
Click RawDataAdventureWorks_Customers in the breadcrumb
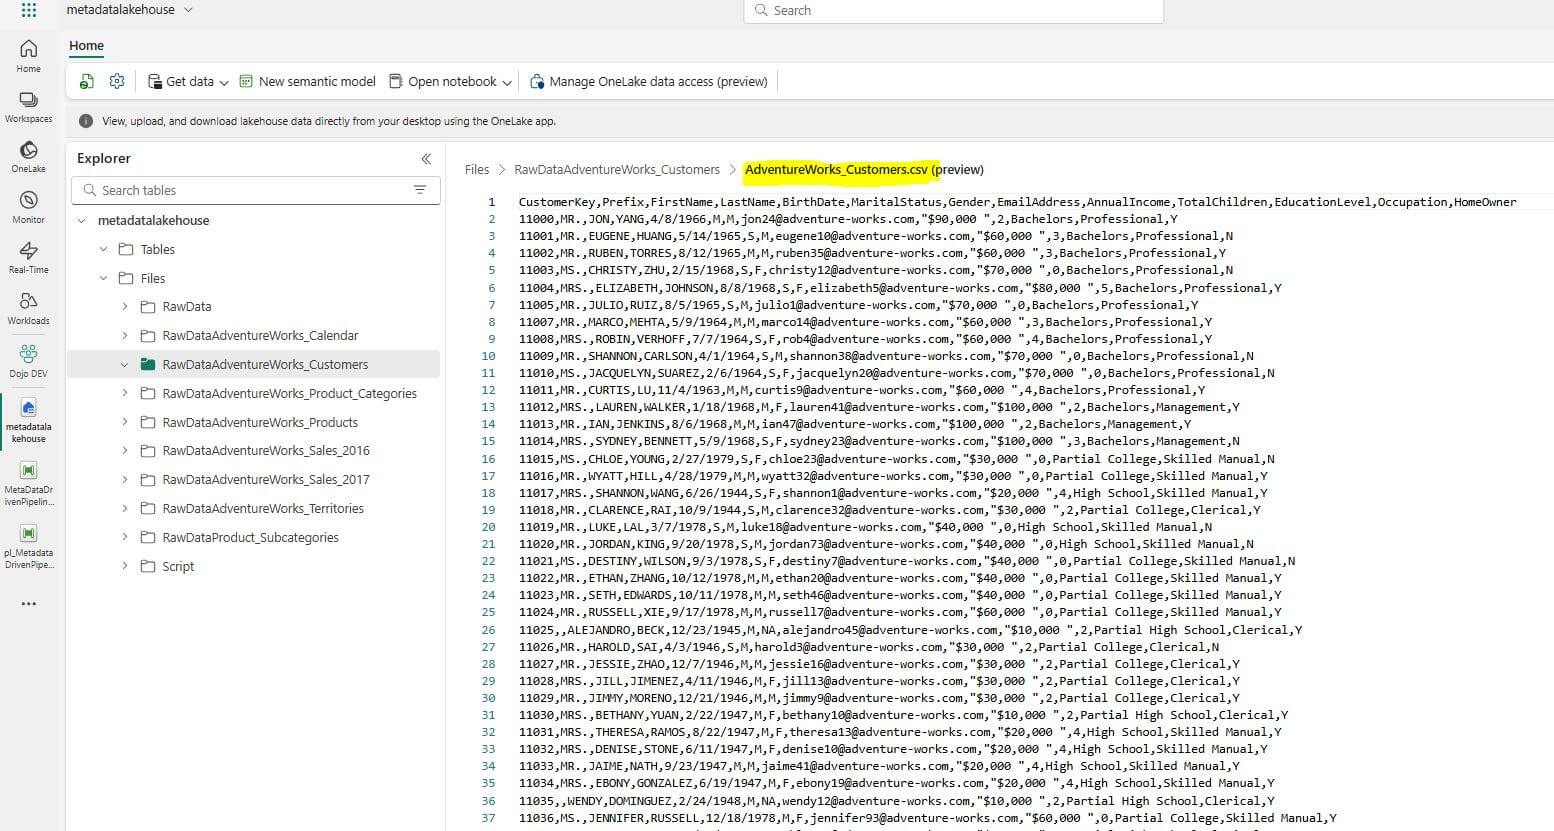coord(617,170)
